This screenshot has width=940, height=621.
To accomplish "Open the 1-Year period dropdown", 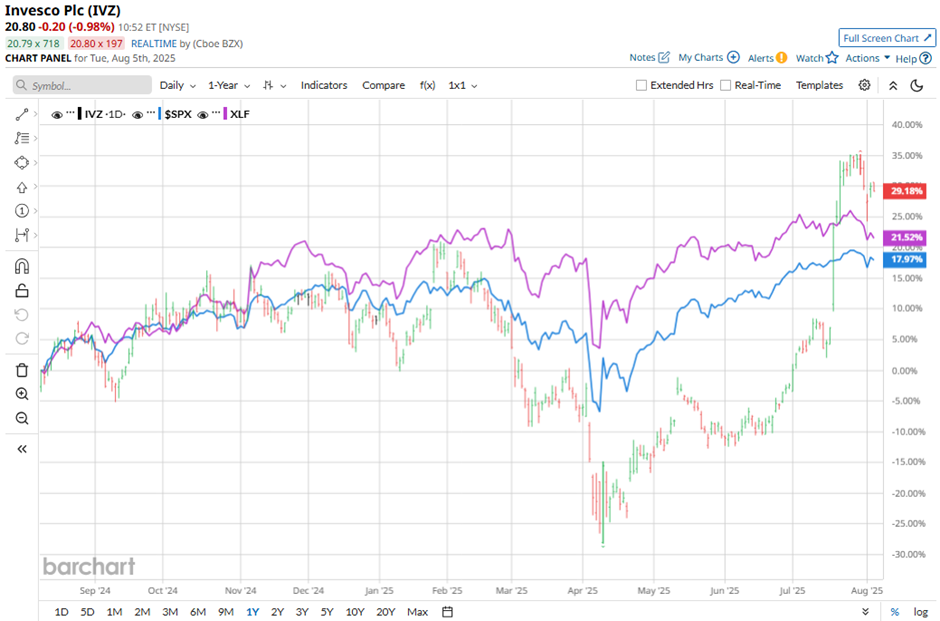I will 229,85.
